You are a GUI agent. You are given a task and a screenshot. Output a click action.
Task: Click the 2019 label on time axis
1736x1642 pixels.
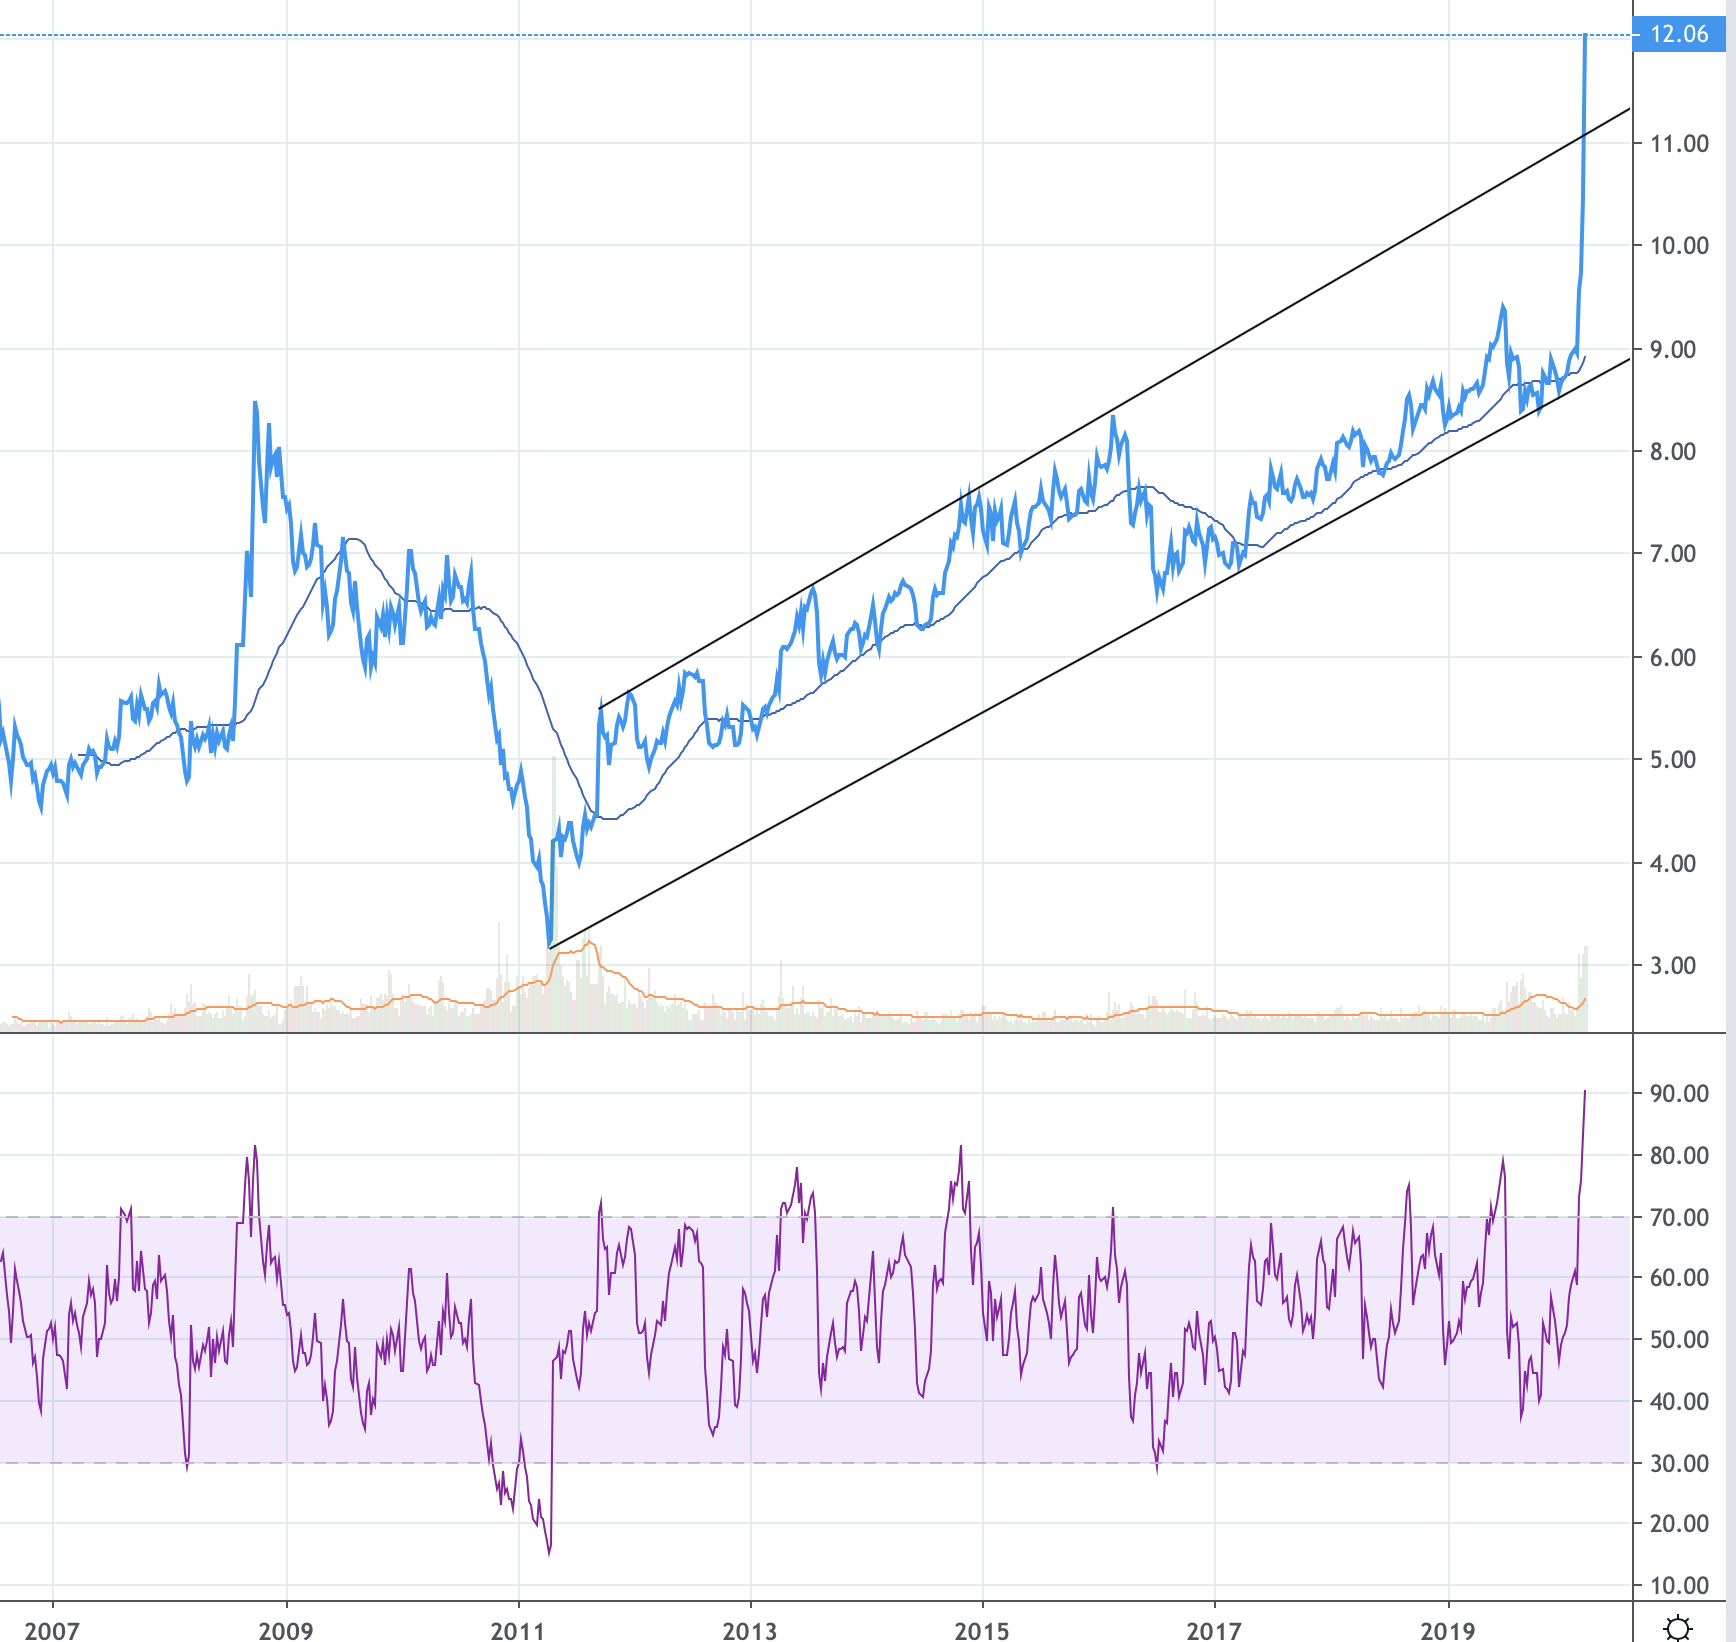[1448, 1631]
